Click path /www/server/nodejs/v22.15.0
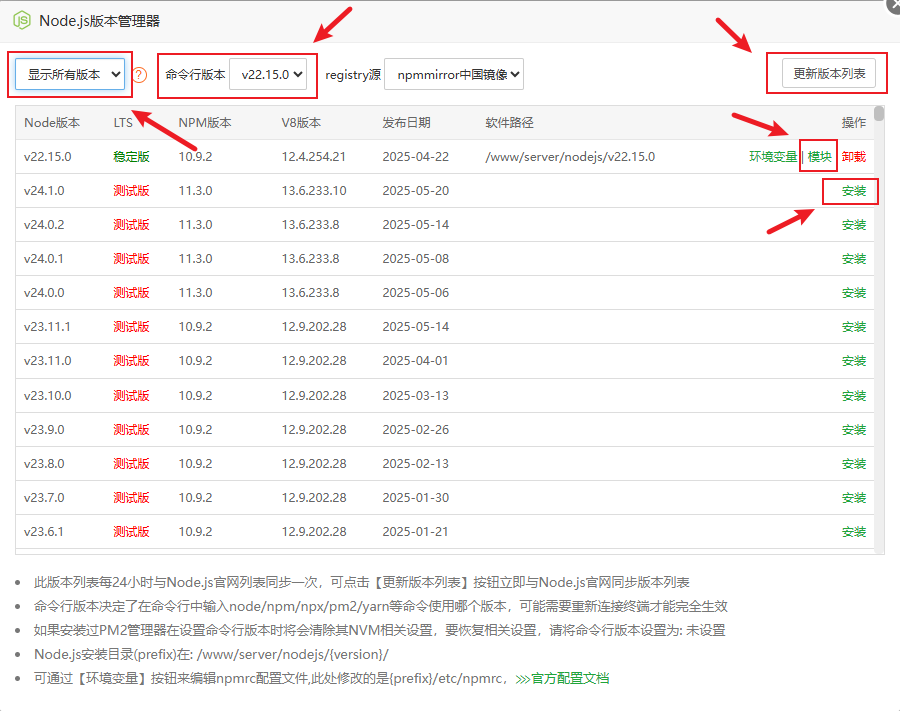 (570, 157)
